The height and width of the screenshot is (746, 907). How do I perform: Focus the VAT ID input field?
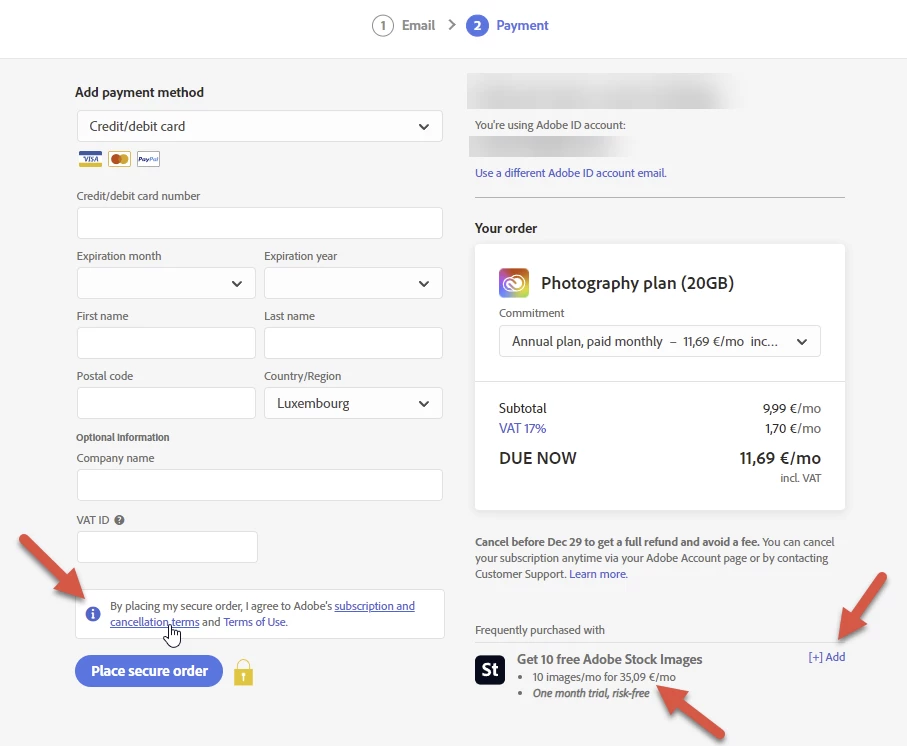click(x=167, y=547)
